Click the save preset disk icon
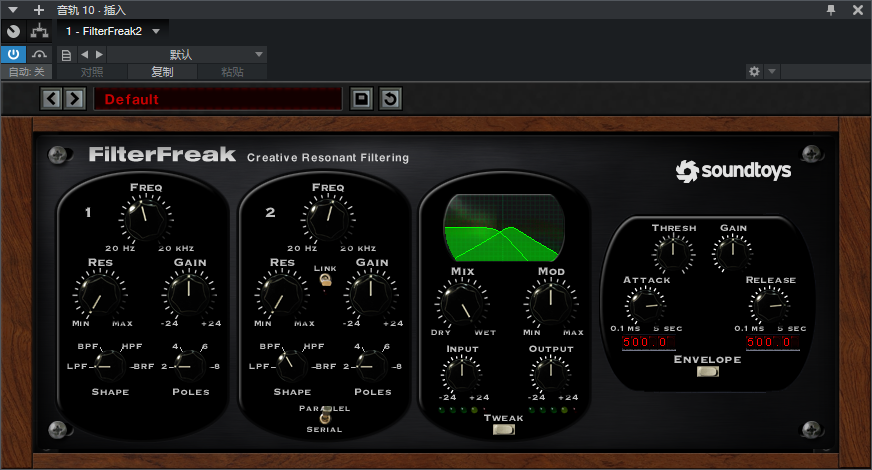 (361, 99)
